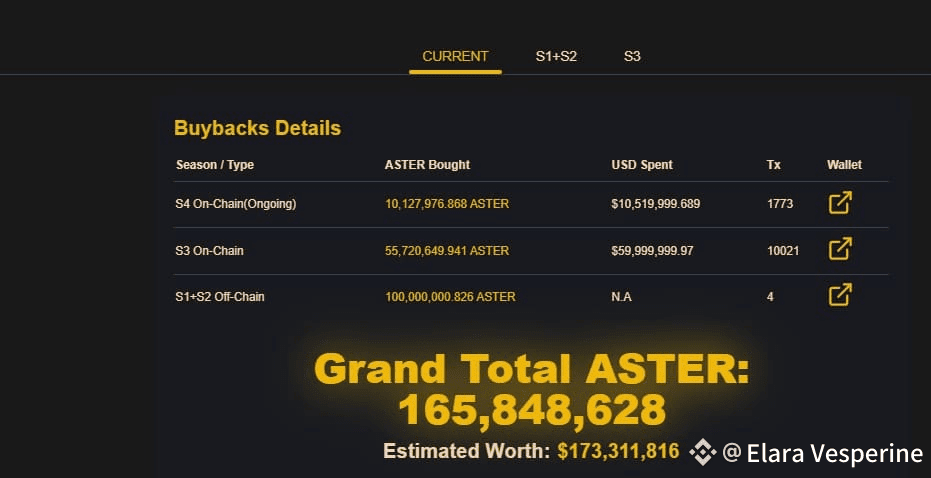Click the 55,720,649.941 ASTER amount
Viewport: 931px width, 478px height.
pyautogui.click(x=447, y=250)
